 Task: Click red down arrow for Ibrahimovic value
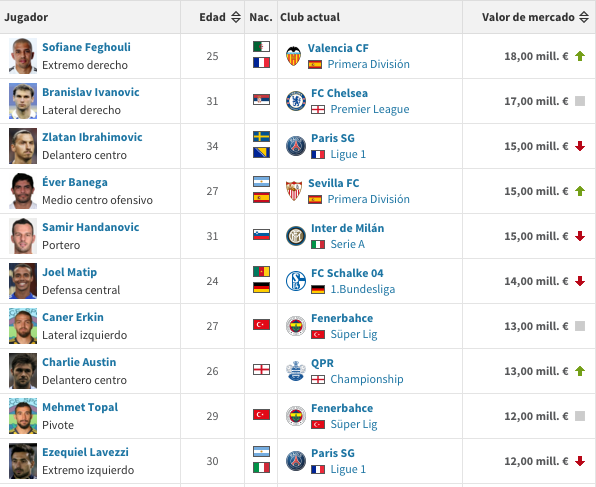tap(580, 146)
